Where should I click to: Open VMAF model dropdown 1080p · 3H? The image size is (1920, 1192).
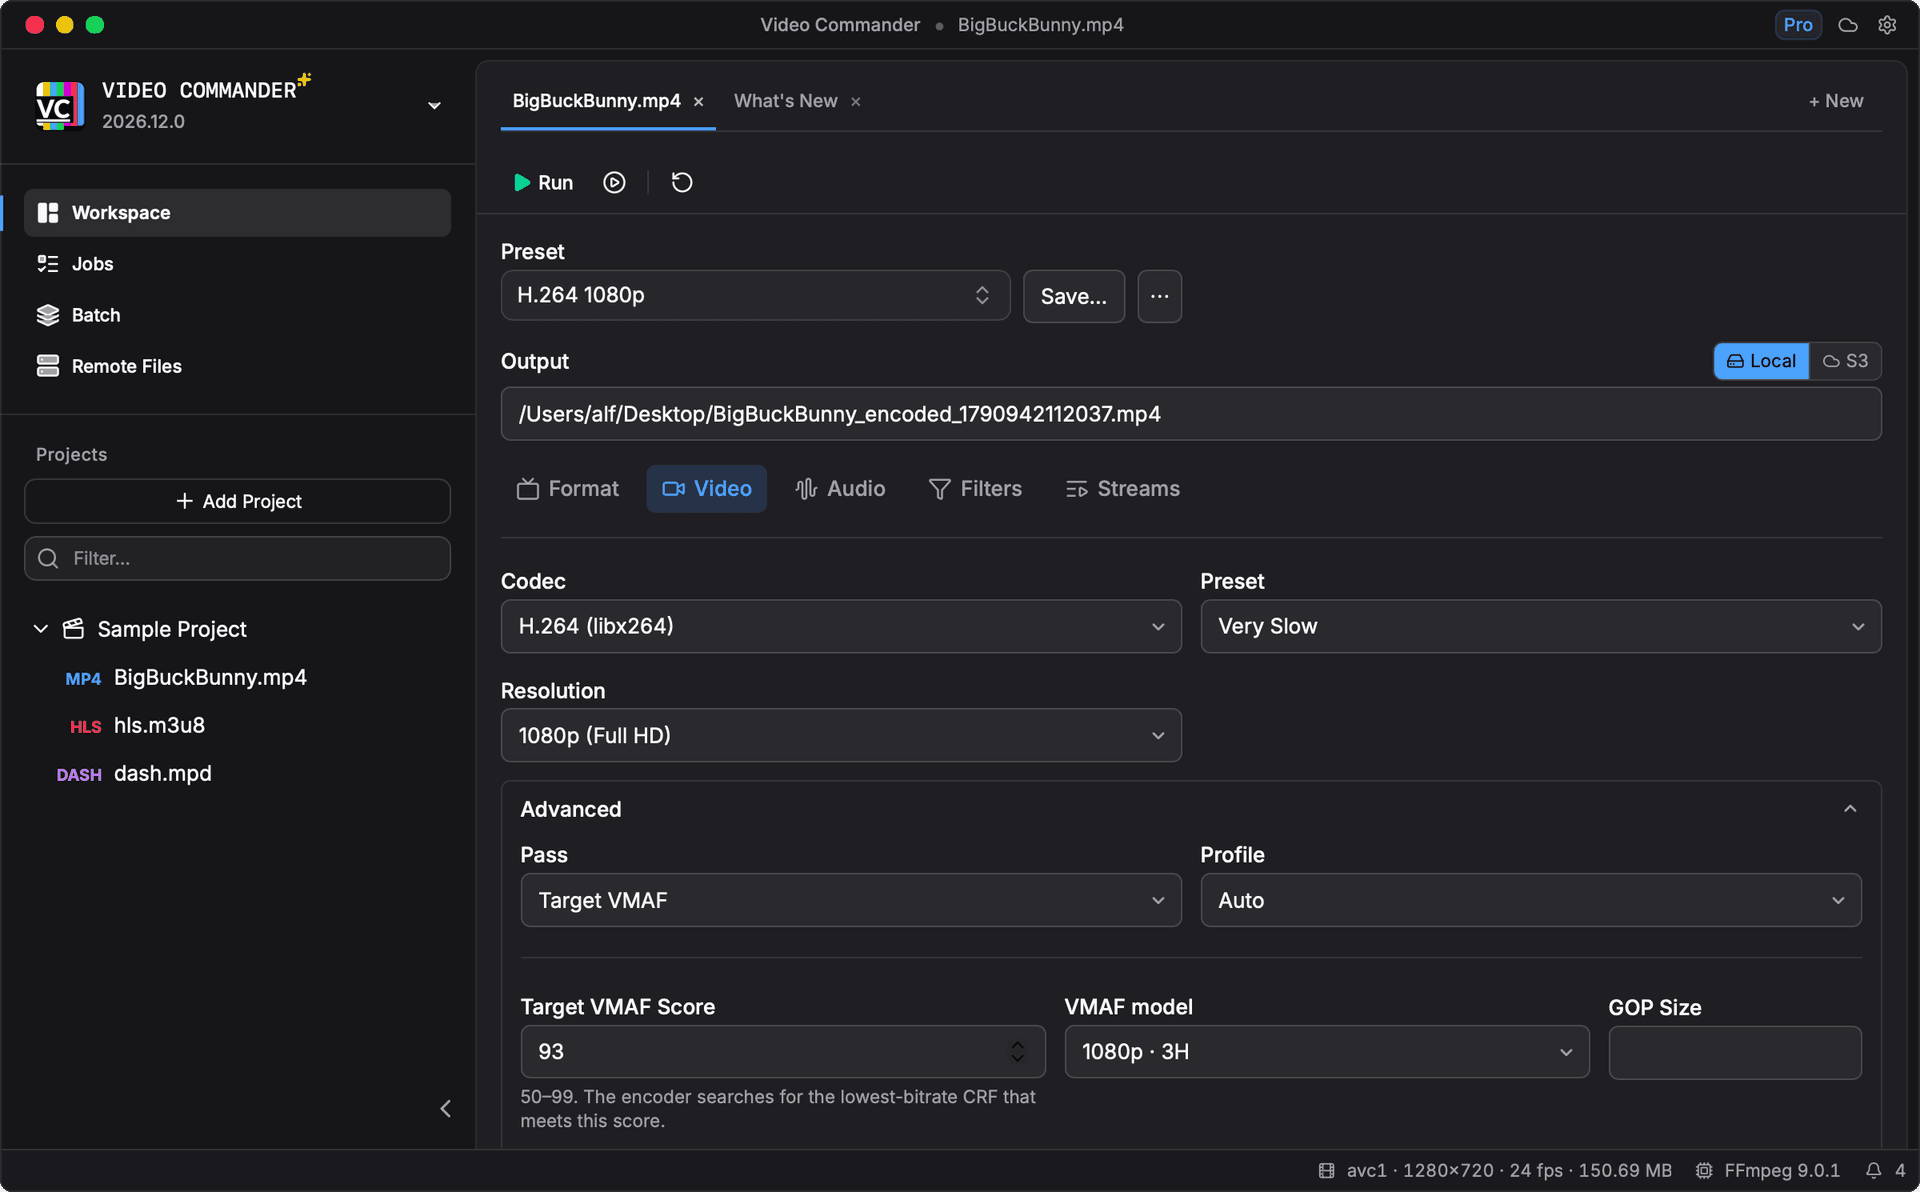click(1327, 1052)
